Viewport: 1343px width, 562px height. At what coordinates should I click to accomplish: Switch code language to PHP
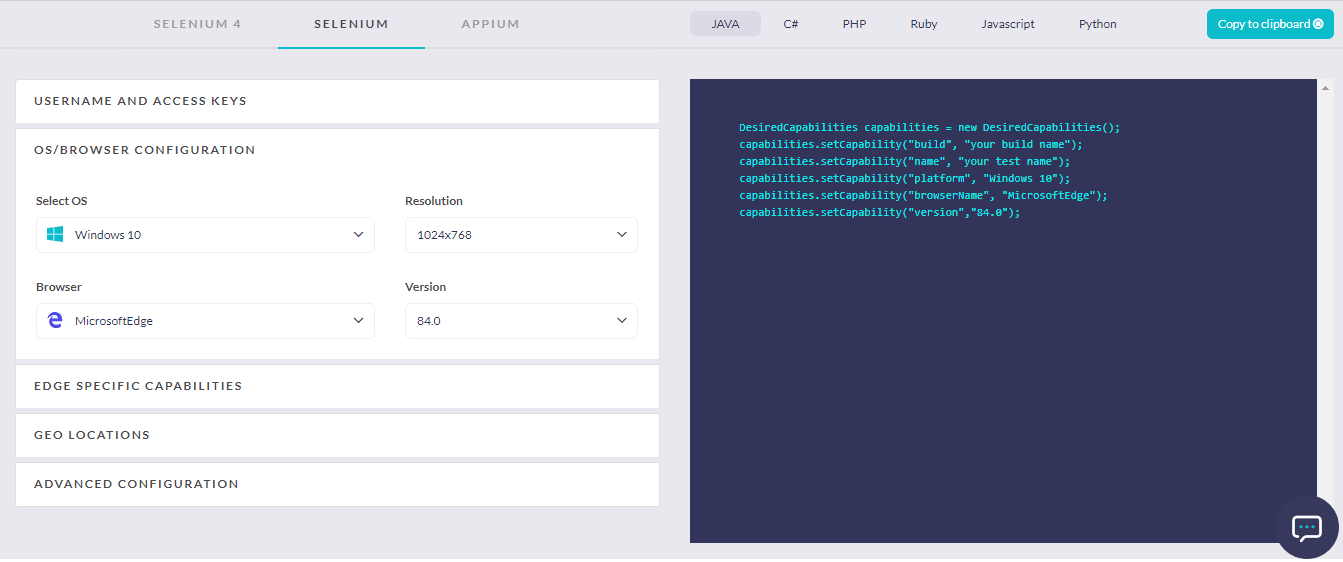854,24
